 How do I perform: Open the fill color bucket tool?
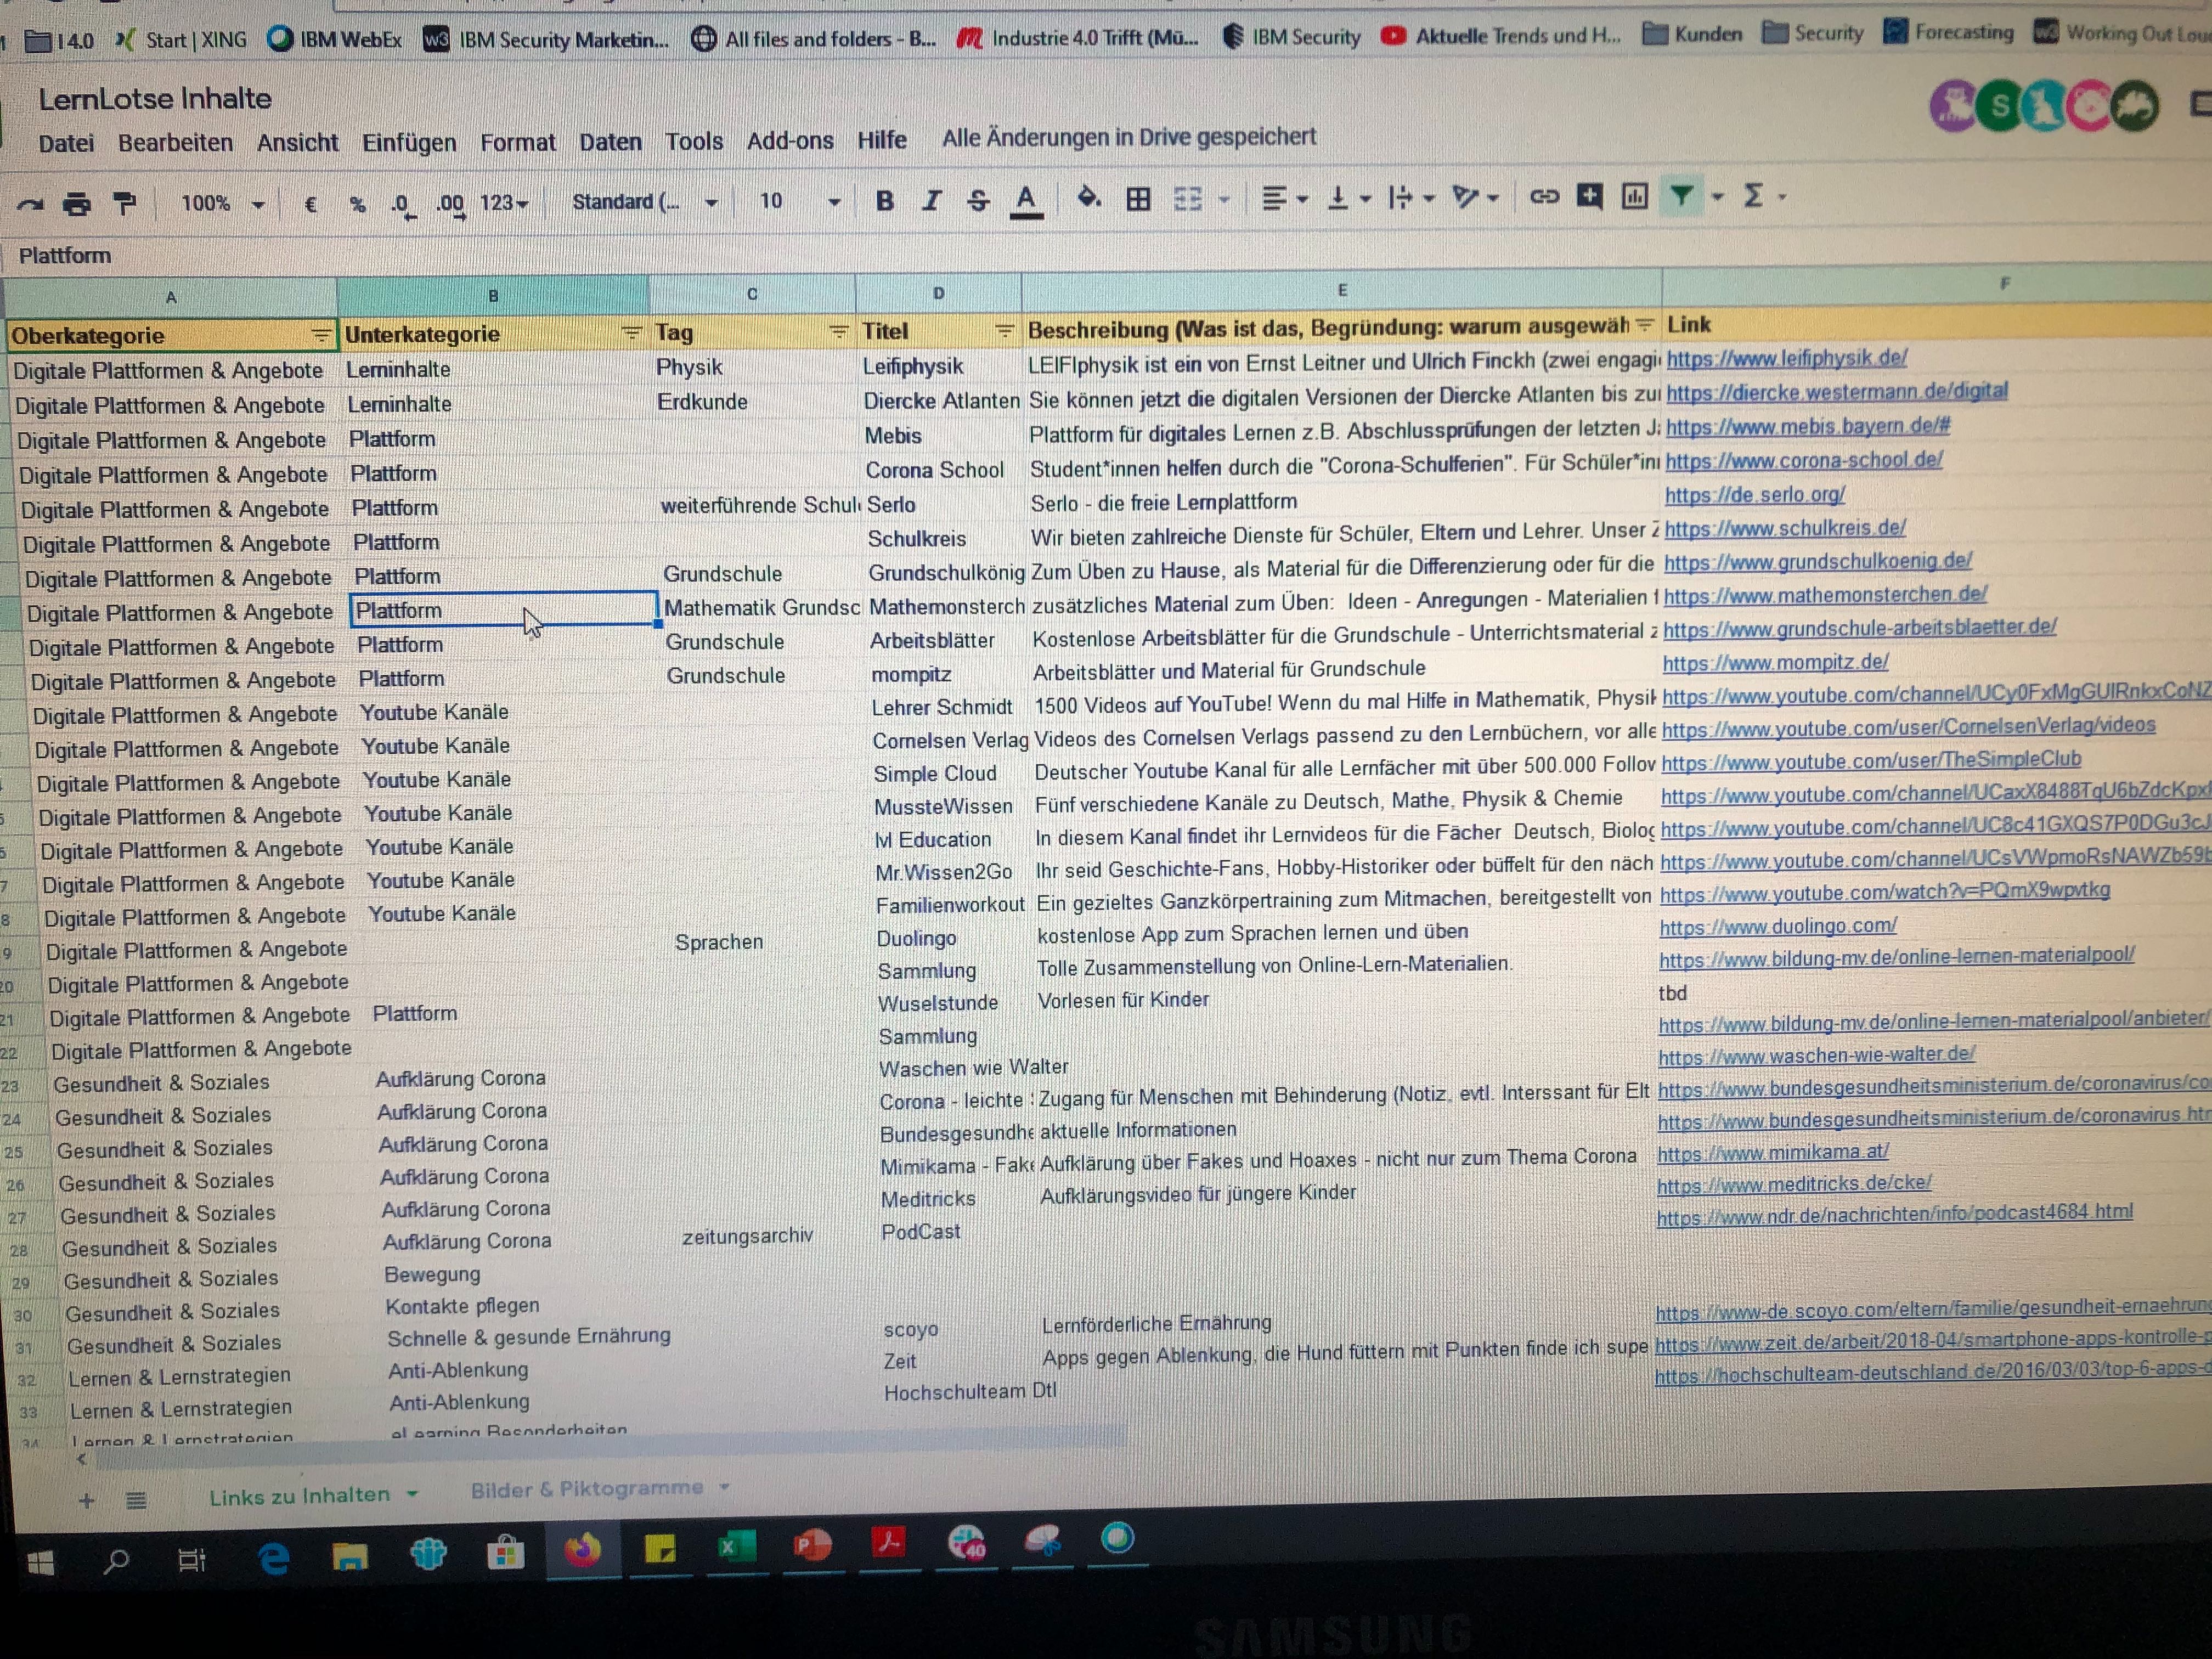click(1088, 198)
